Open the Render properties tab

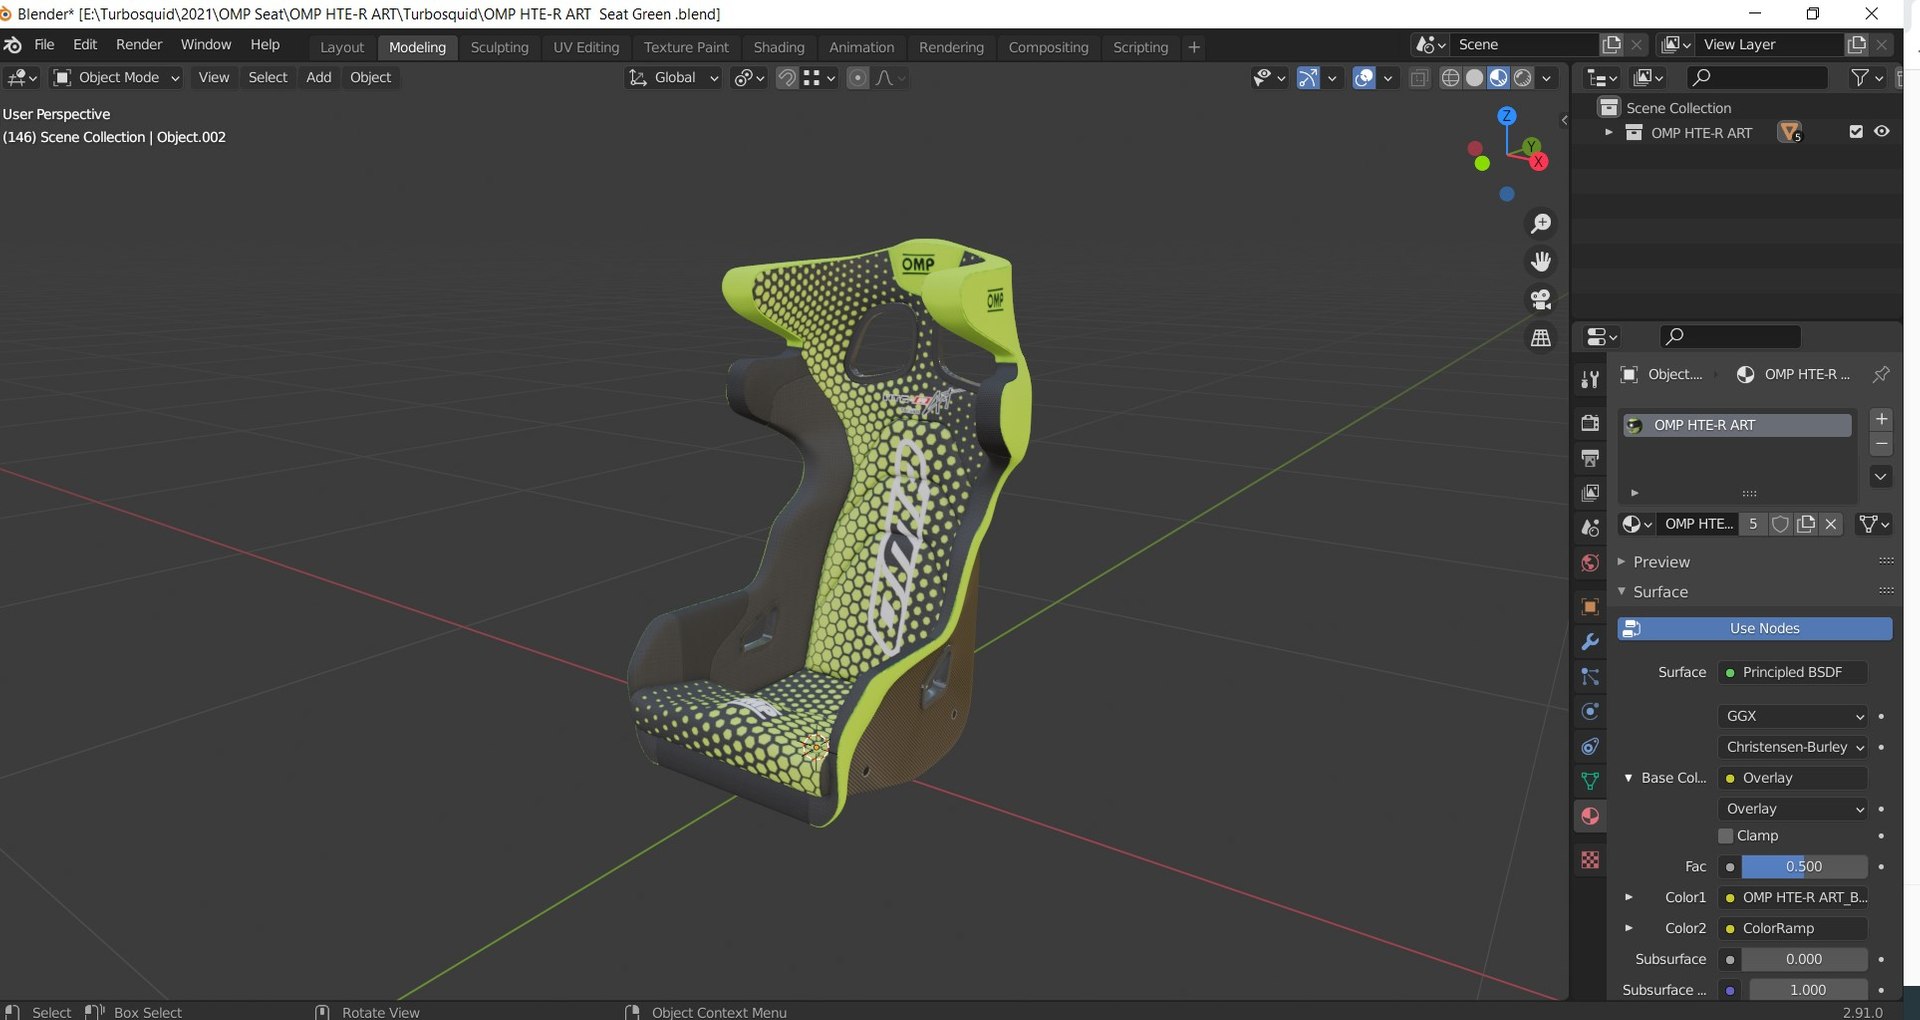pos(1590,423)
